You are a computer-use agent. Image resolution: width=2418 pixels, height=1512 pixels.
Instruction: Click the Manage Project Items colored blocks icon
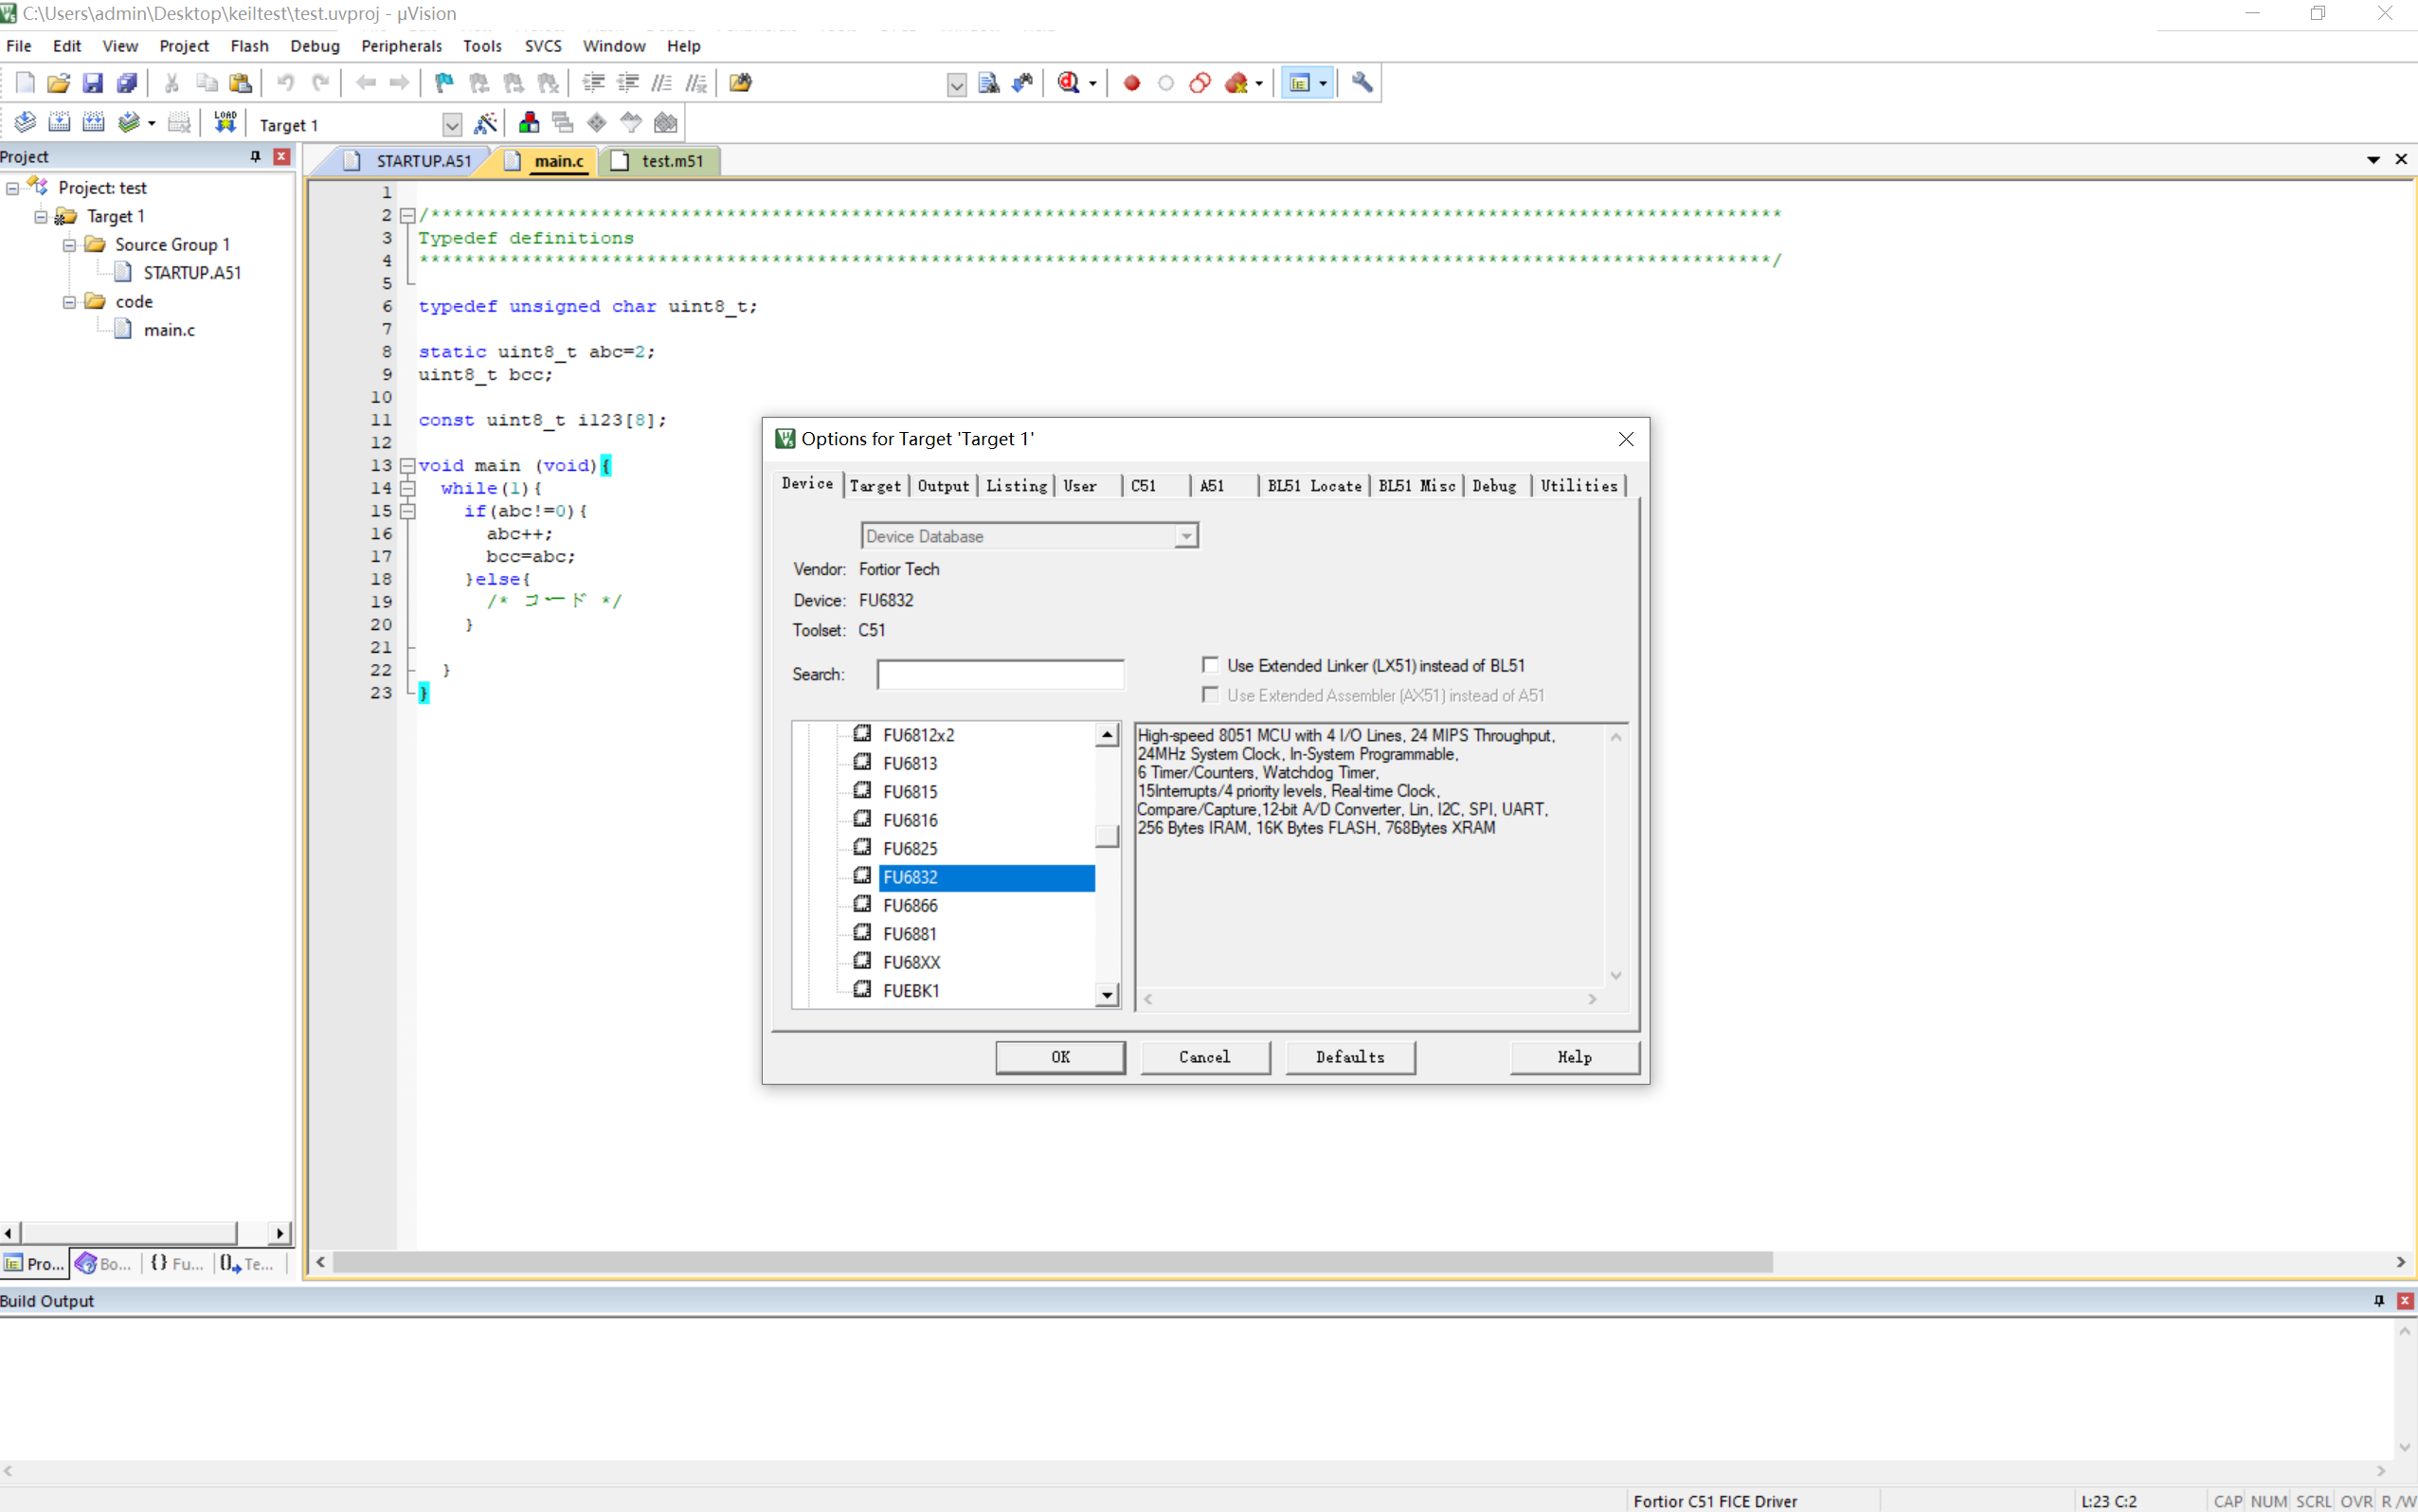(529, 123)
